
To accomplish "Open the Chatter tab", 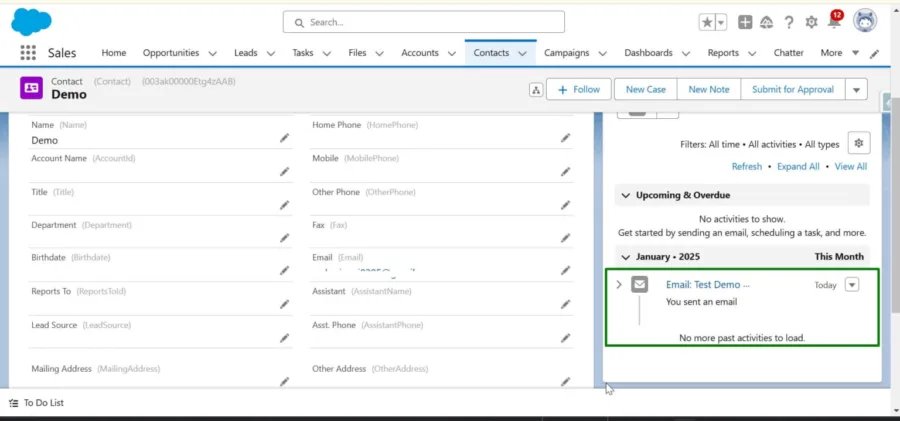I will point(789,53).
